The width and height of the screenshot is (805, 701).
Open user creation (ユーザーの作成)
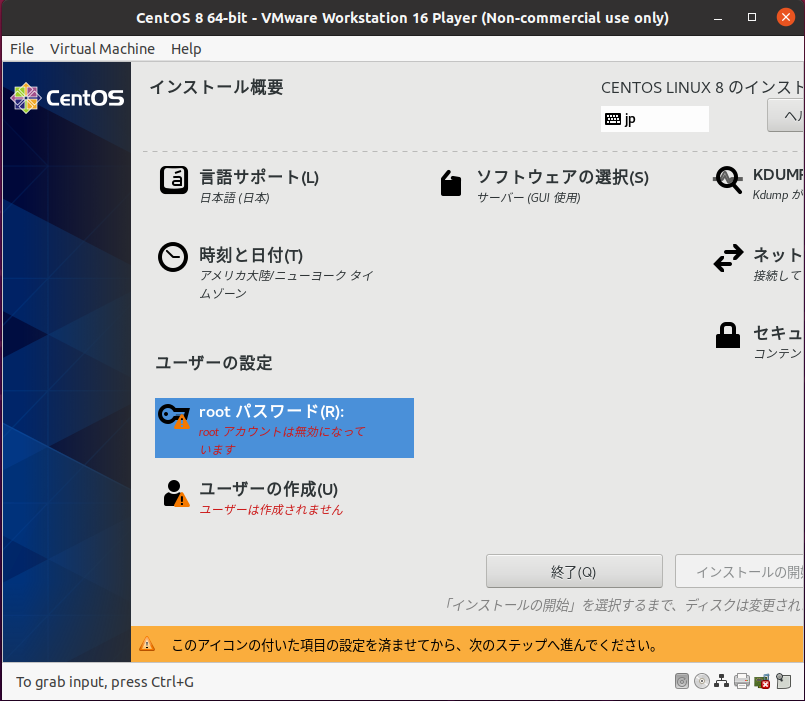[x=267, y=490]
